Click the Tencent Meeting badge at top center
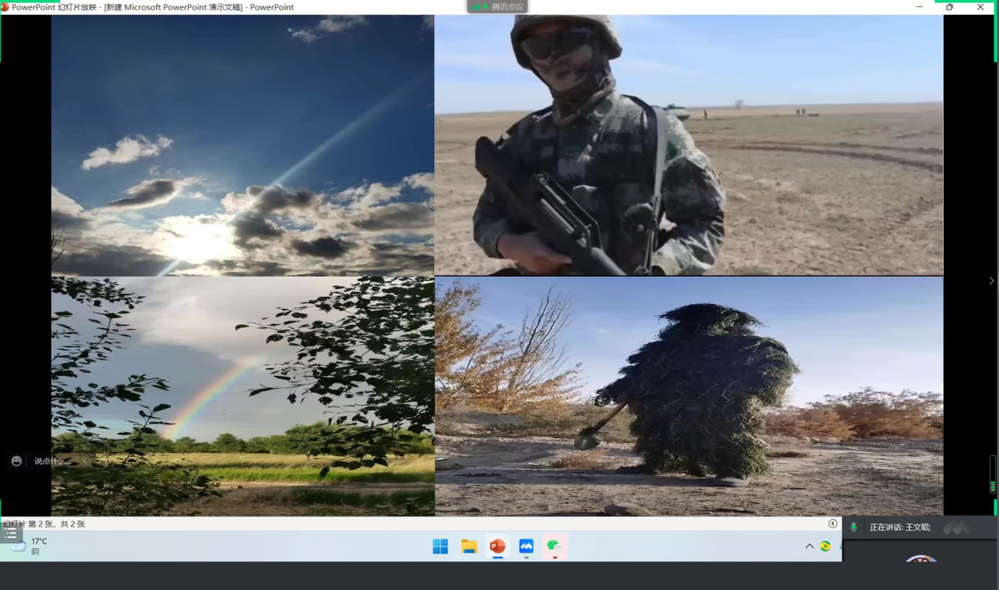 point(499,7)
